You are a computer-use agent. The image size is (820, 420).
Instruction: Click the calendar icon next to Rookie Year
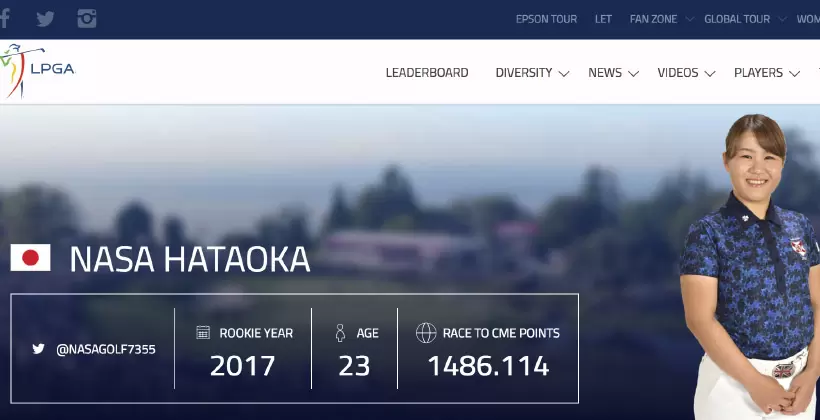point(203,333)
